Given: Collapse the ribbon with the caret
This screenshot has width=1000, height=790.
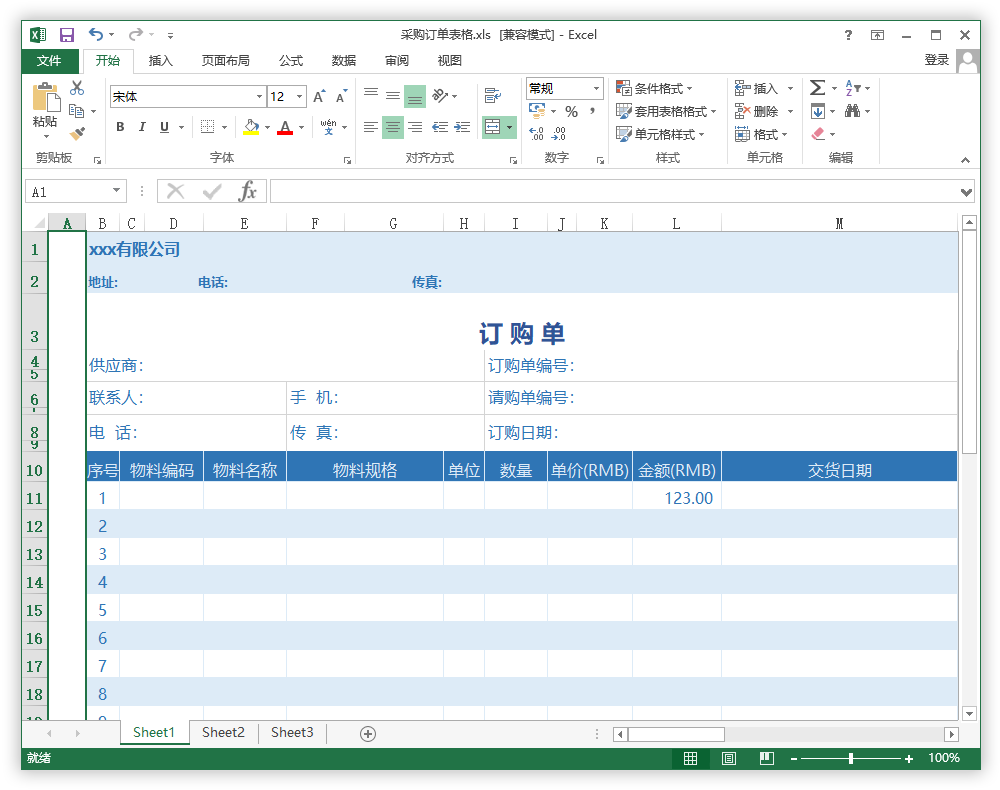Looking at the screenshot, I should (x=966, y=160).
